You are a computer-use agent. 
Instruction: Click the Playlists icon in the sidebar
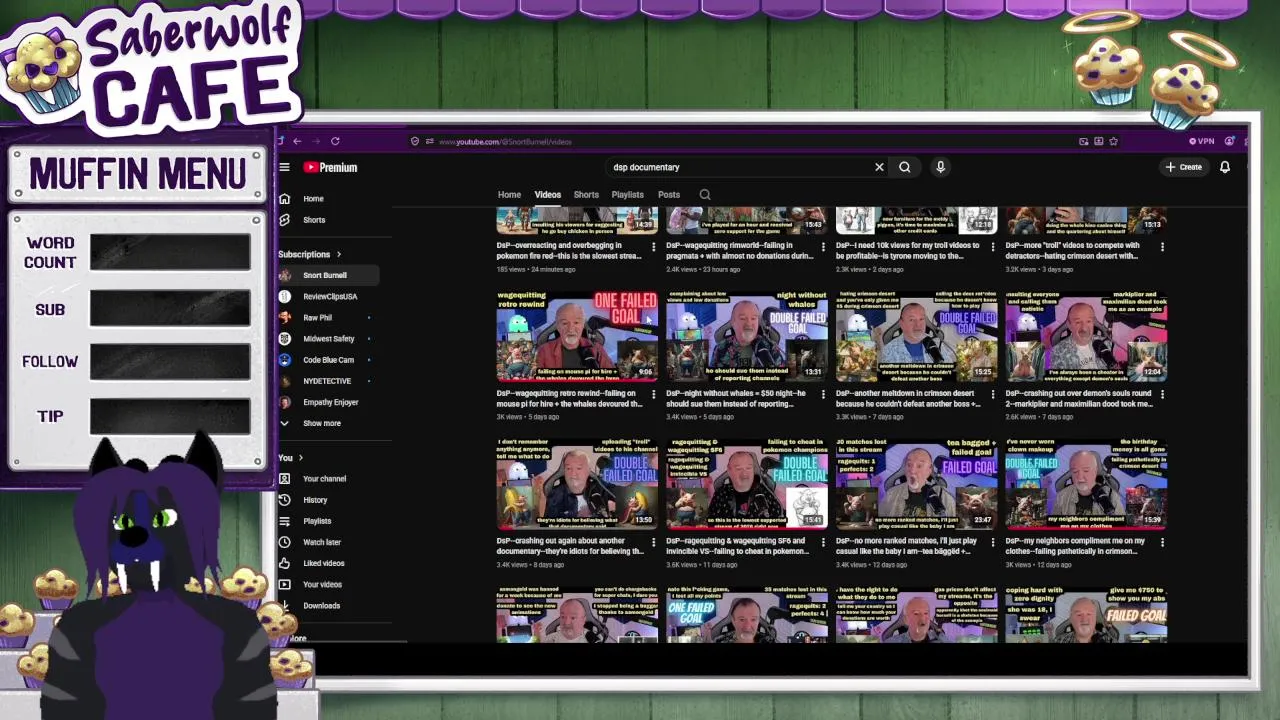(x=285, y=521)
